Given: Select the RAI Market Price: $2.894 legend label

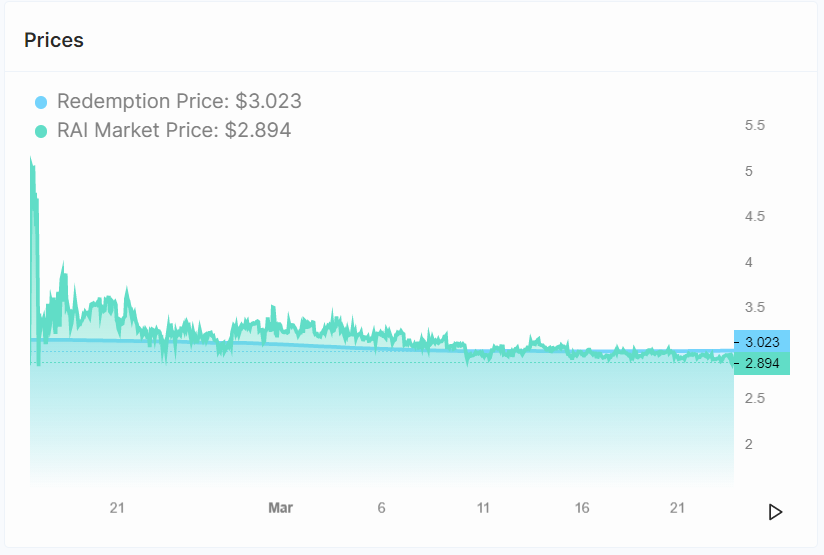Looking at the screenshot, I should tap(174, 130).
